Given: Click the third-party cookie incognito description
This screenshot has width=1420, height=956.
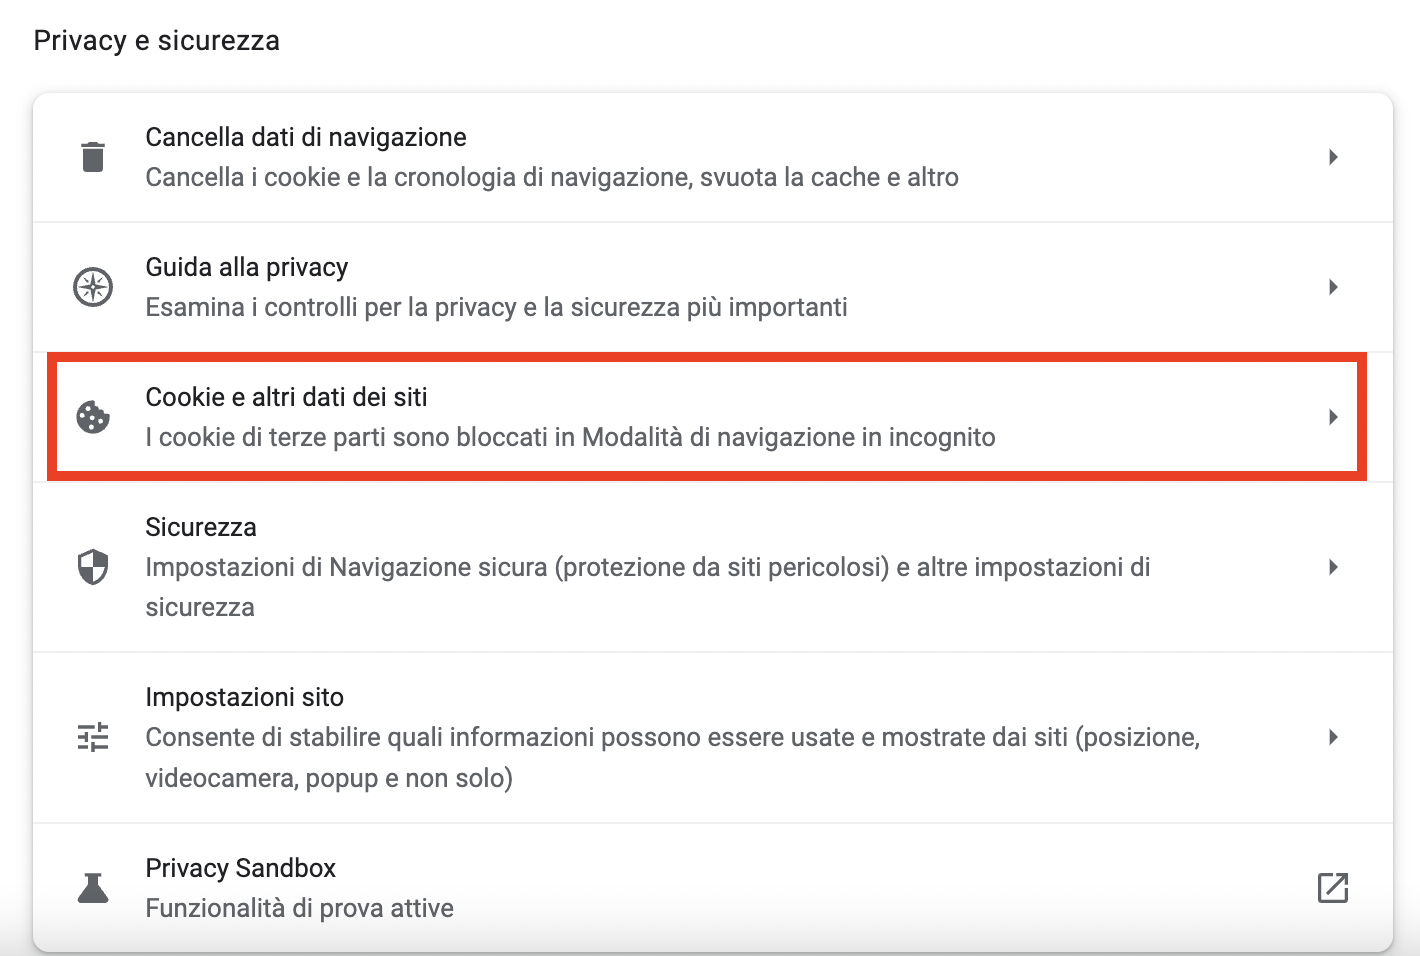Looking at the screenshot, I should point(571,438).
